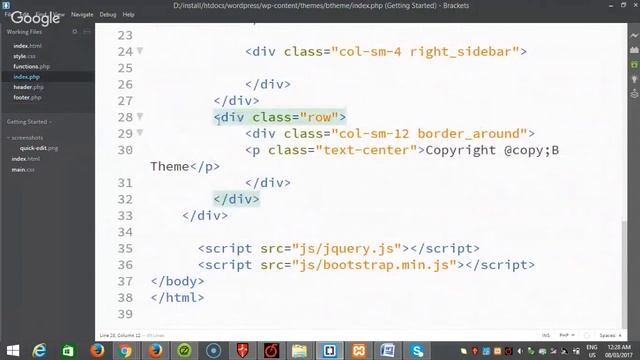Viewport: 640px width, 360px height.
Task: Click the split view icon beside Working Files
Action: click(x=87, y=31)
